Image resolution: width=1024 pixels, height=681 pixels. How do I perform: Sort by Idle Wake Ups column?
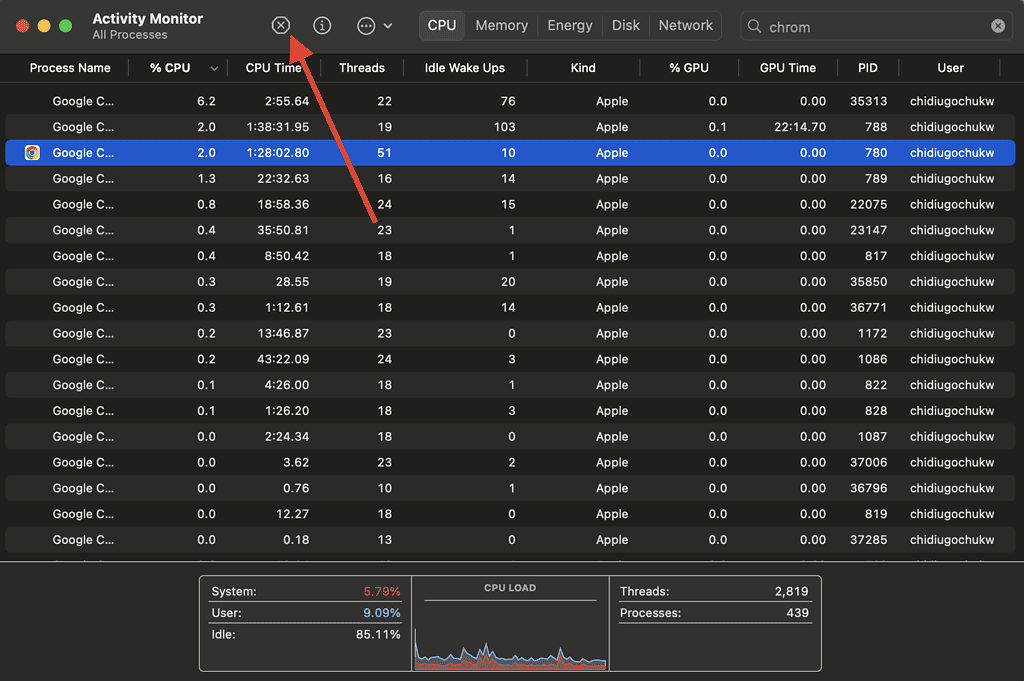(x=464, y=68)
